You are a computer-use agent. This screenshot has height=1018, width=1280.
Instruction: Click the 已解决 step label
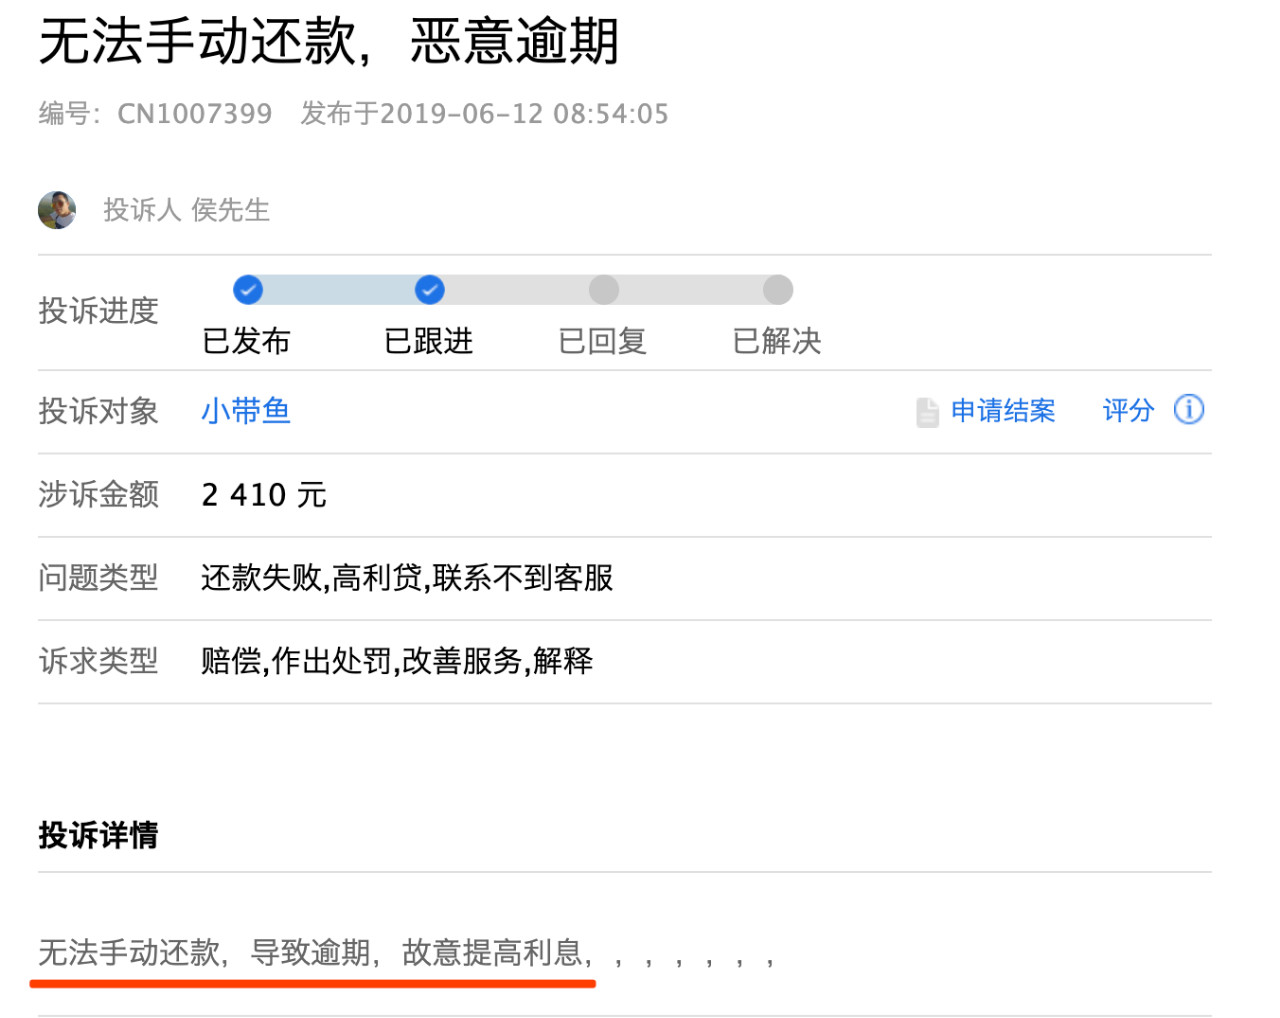tap(777, 342)
